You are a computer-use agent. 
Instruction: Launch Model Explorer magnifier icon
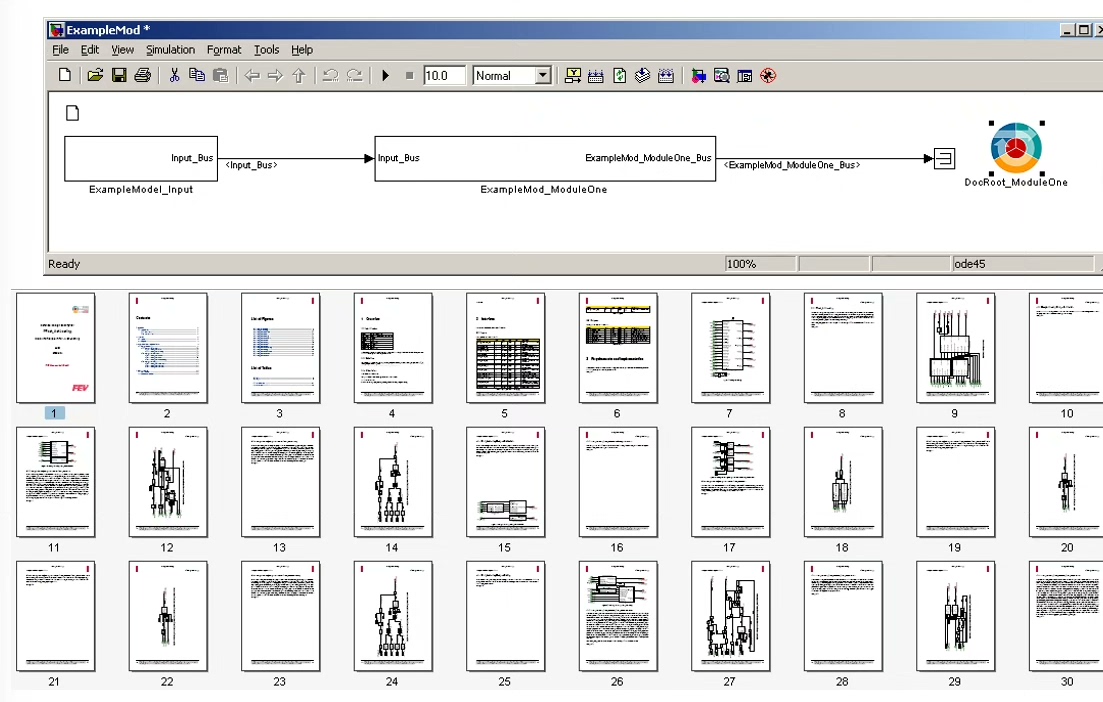click(x=721, y=75)
